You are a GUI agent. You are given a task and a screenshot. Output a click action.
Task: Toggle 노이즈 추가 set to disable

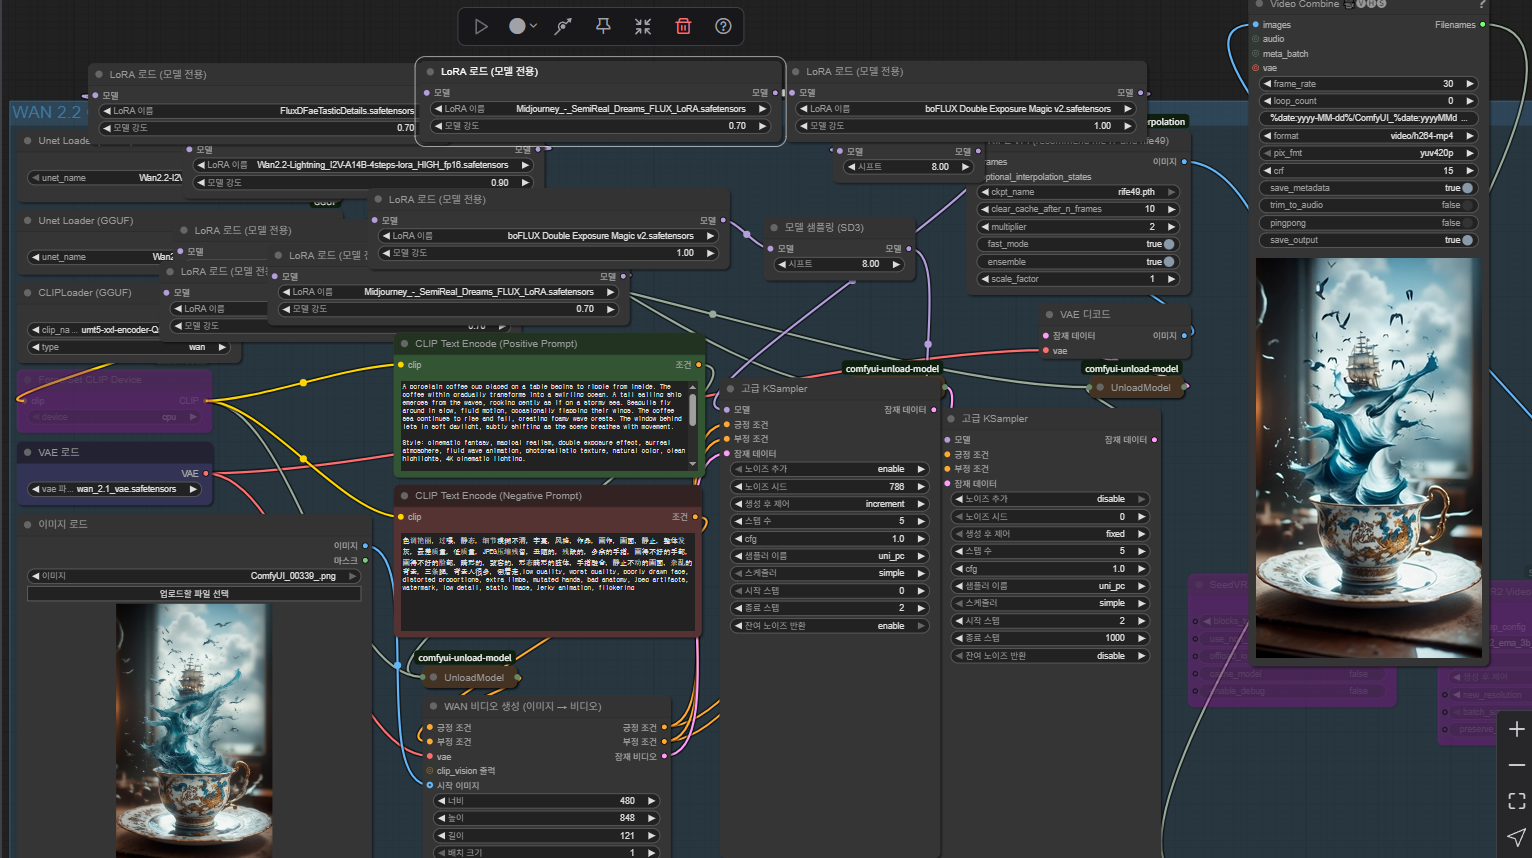tap(1050, 499)
